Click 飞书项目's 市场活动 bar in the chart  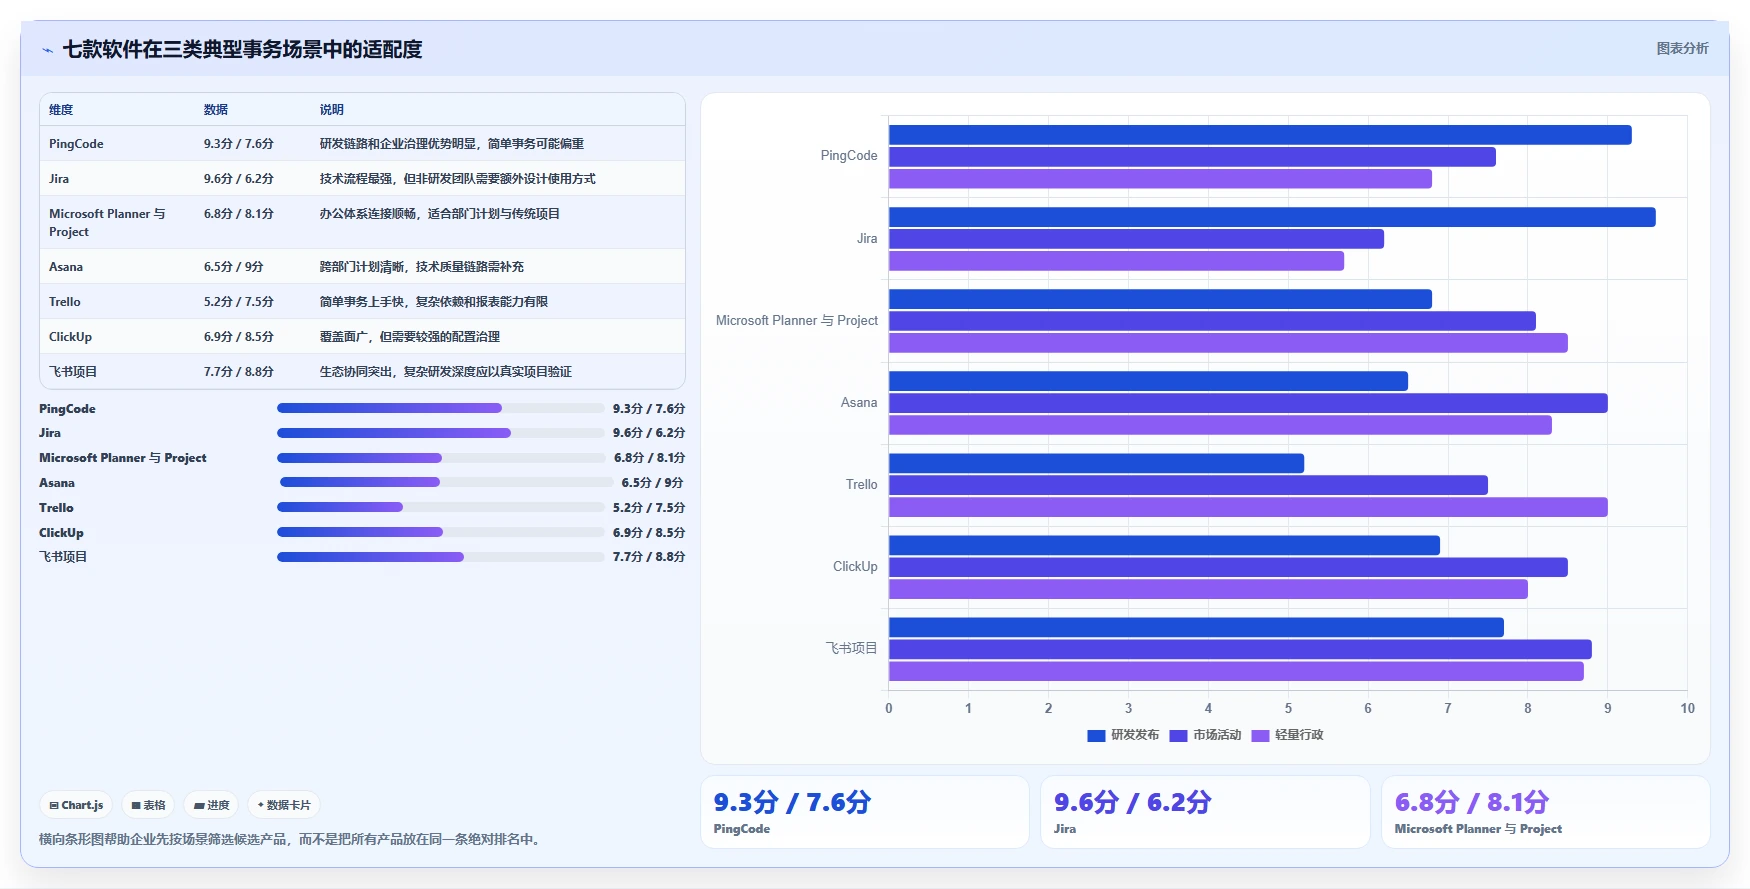point(1240,650)
